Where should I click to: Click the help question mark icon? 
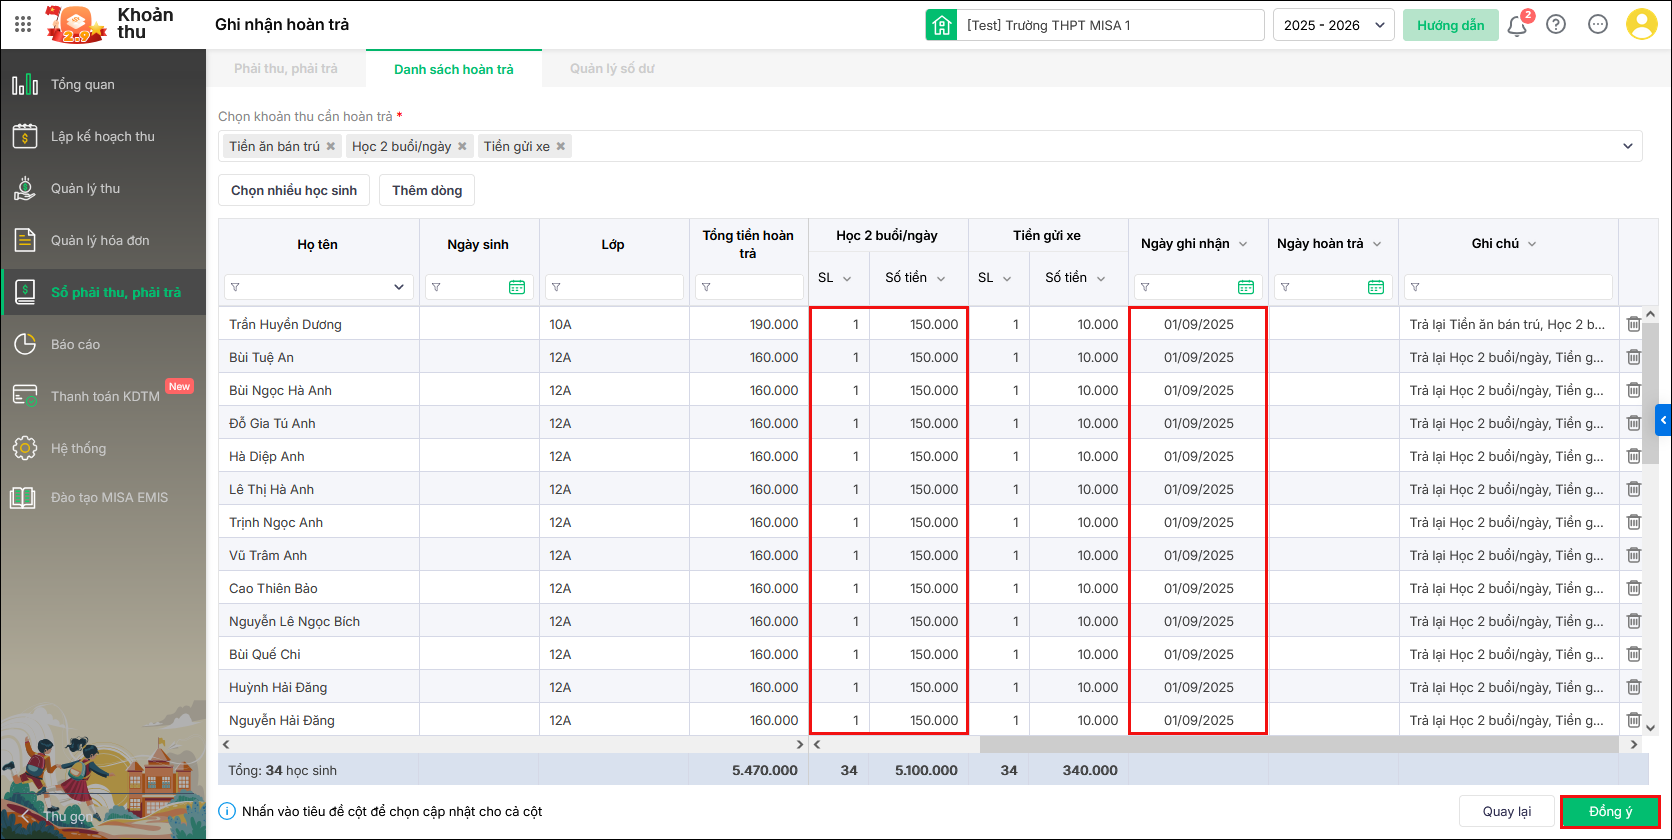[x=1556, y=25]
